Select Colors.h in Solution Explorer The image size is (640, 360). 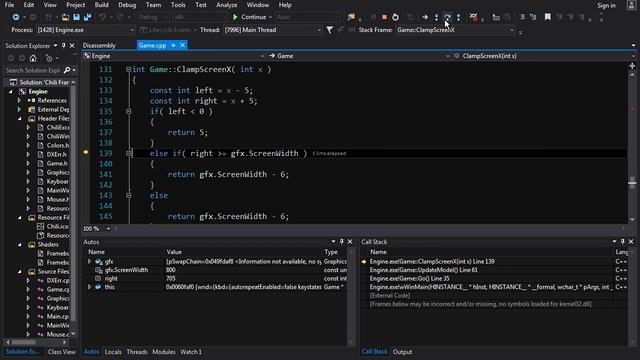pyautogui.click(x=58, y=145)
